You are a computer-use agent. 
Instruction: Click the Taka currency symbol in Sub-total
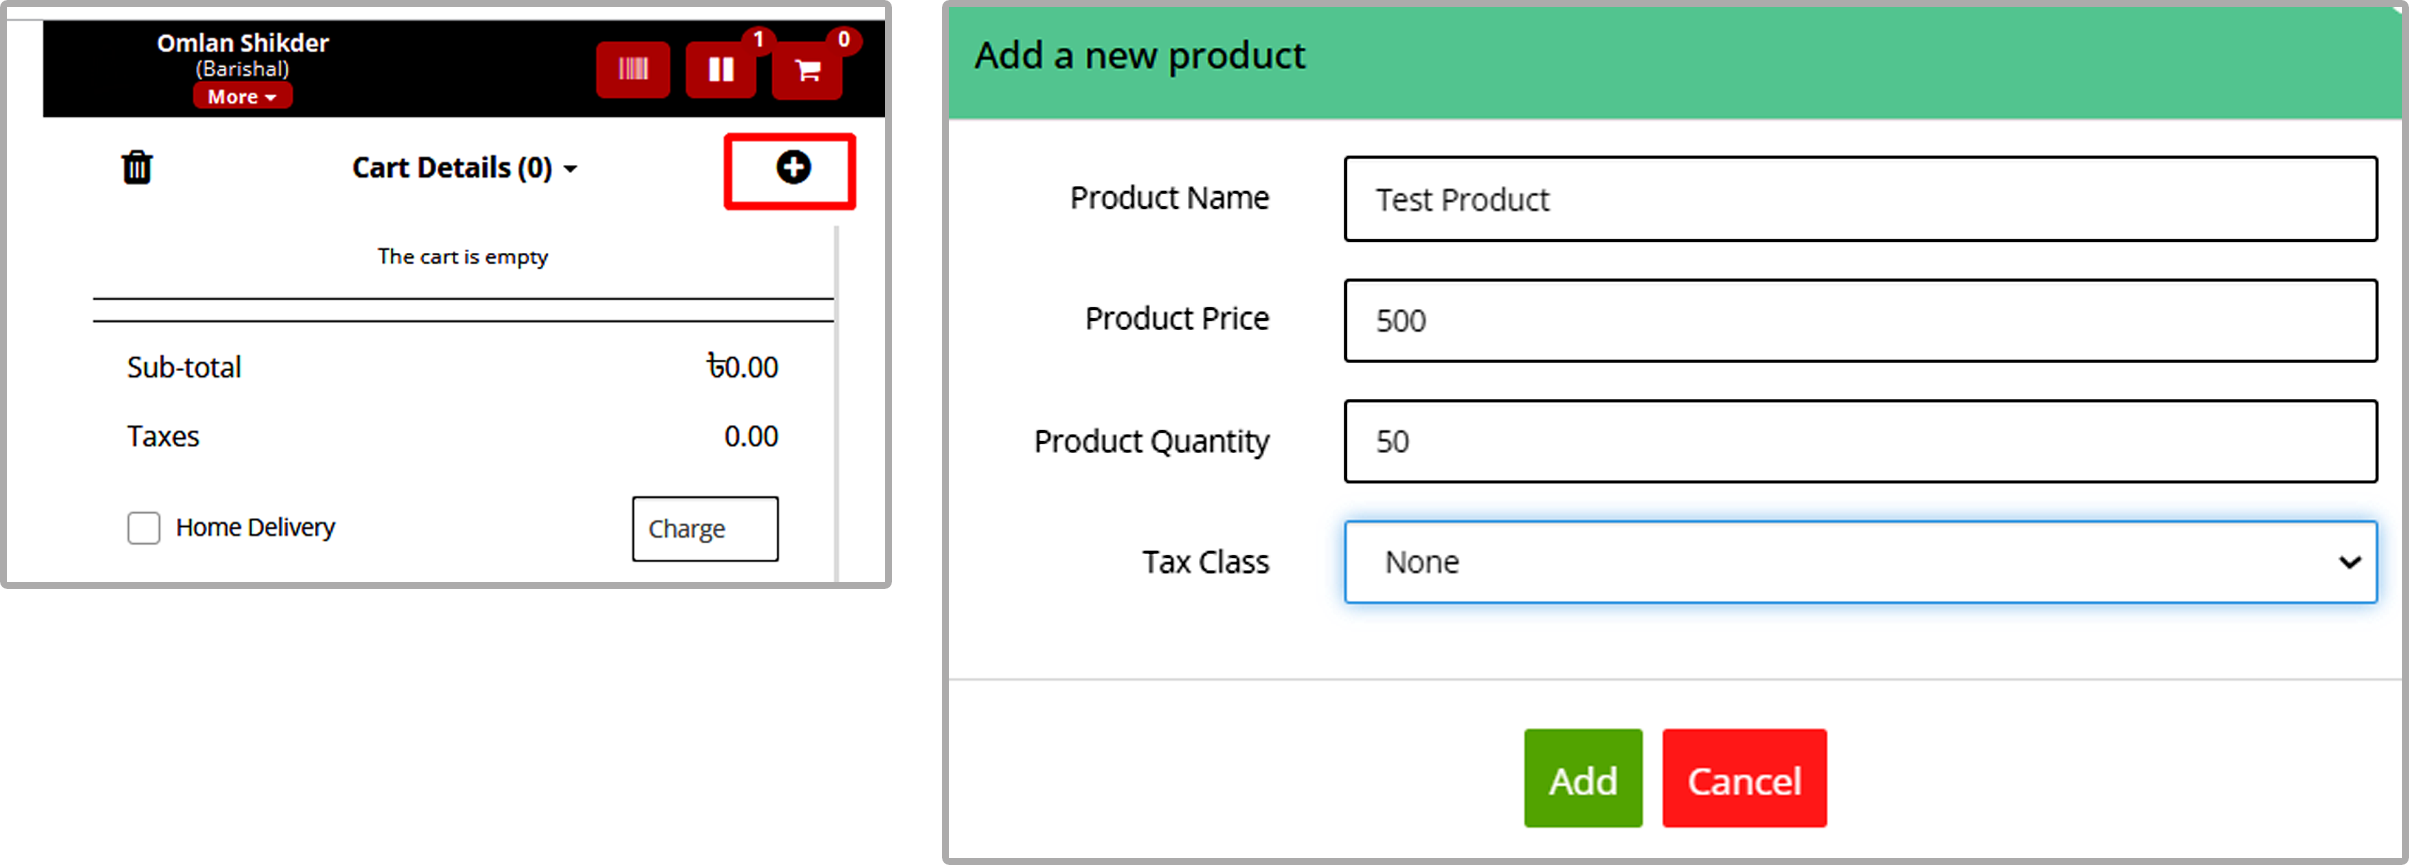point(715,365)
